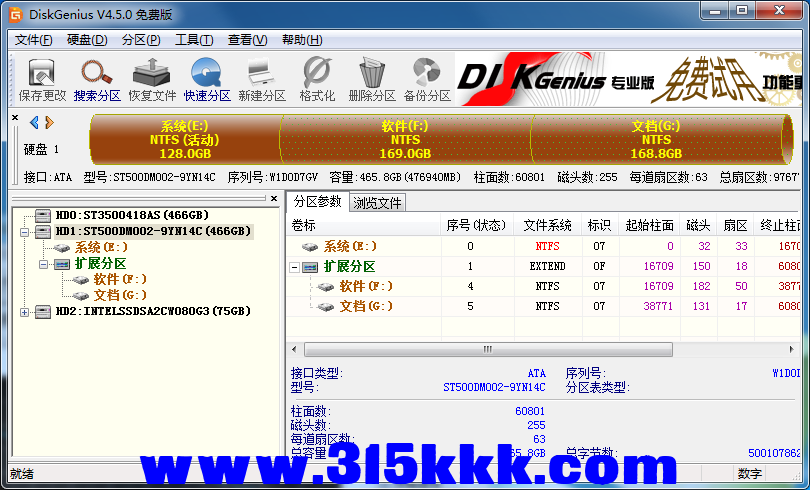The width and height of the screenshot is (810, 490).
Task: Click the 起始柱面 column header
Action: click(x=649, y=225)
